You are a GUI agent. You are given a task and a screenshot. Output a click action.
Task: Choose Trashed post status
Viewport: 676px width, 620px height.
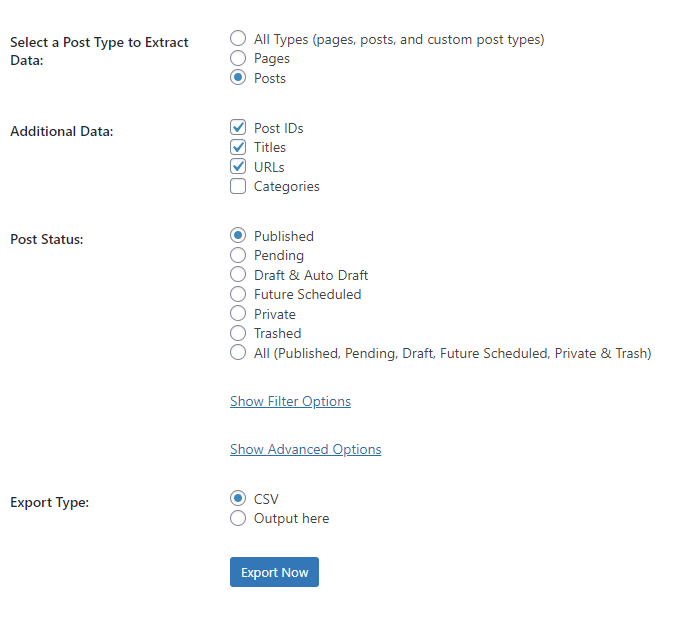238,333
